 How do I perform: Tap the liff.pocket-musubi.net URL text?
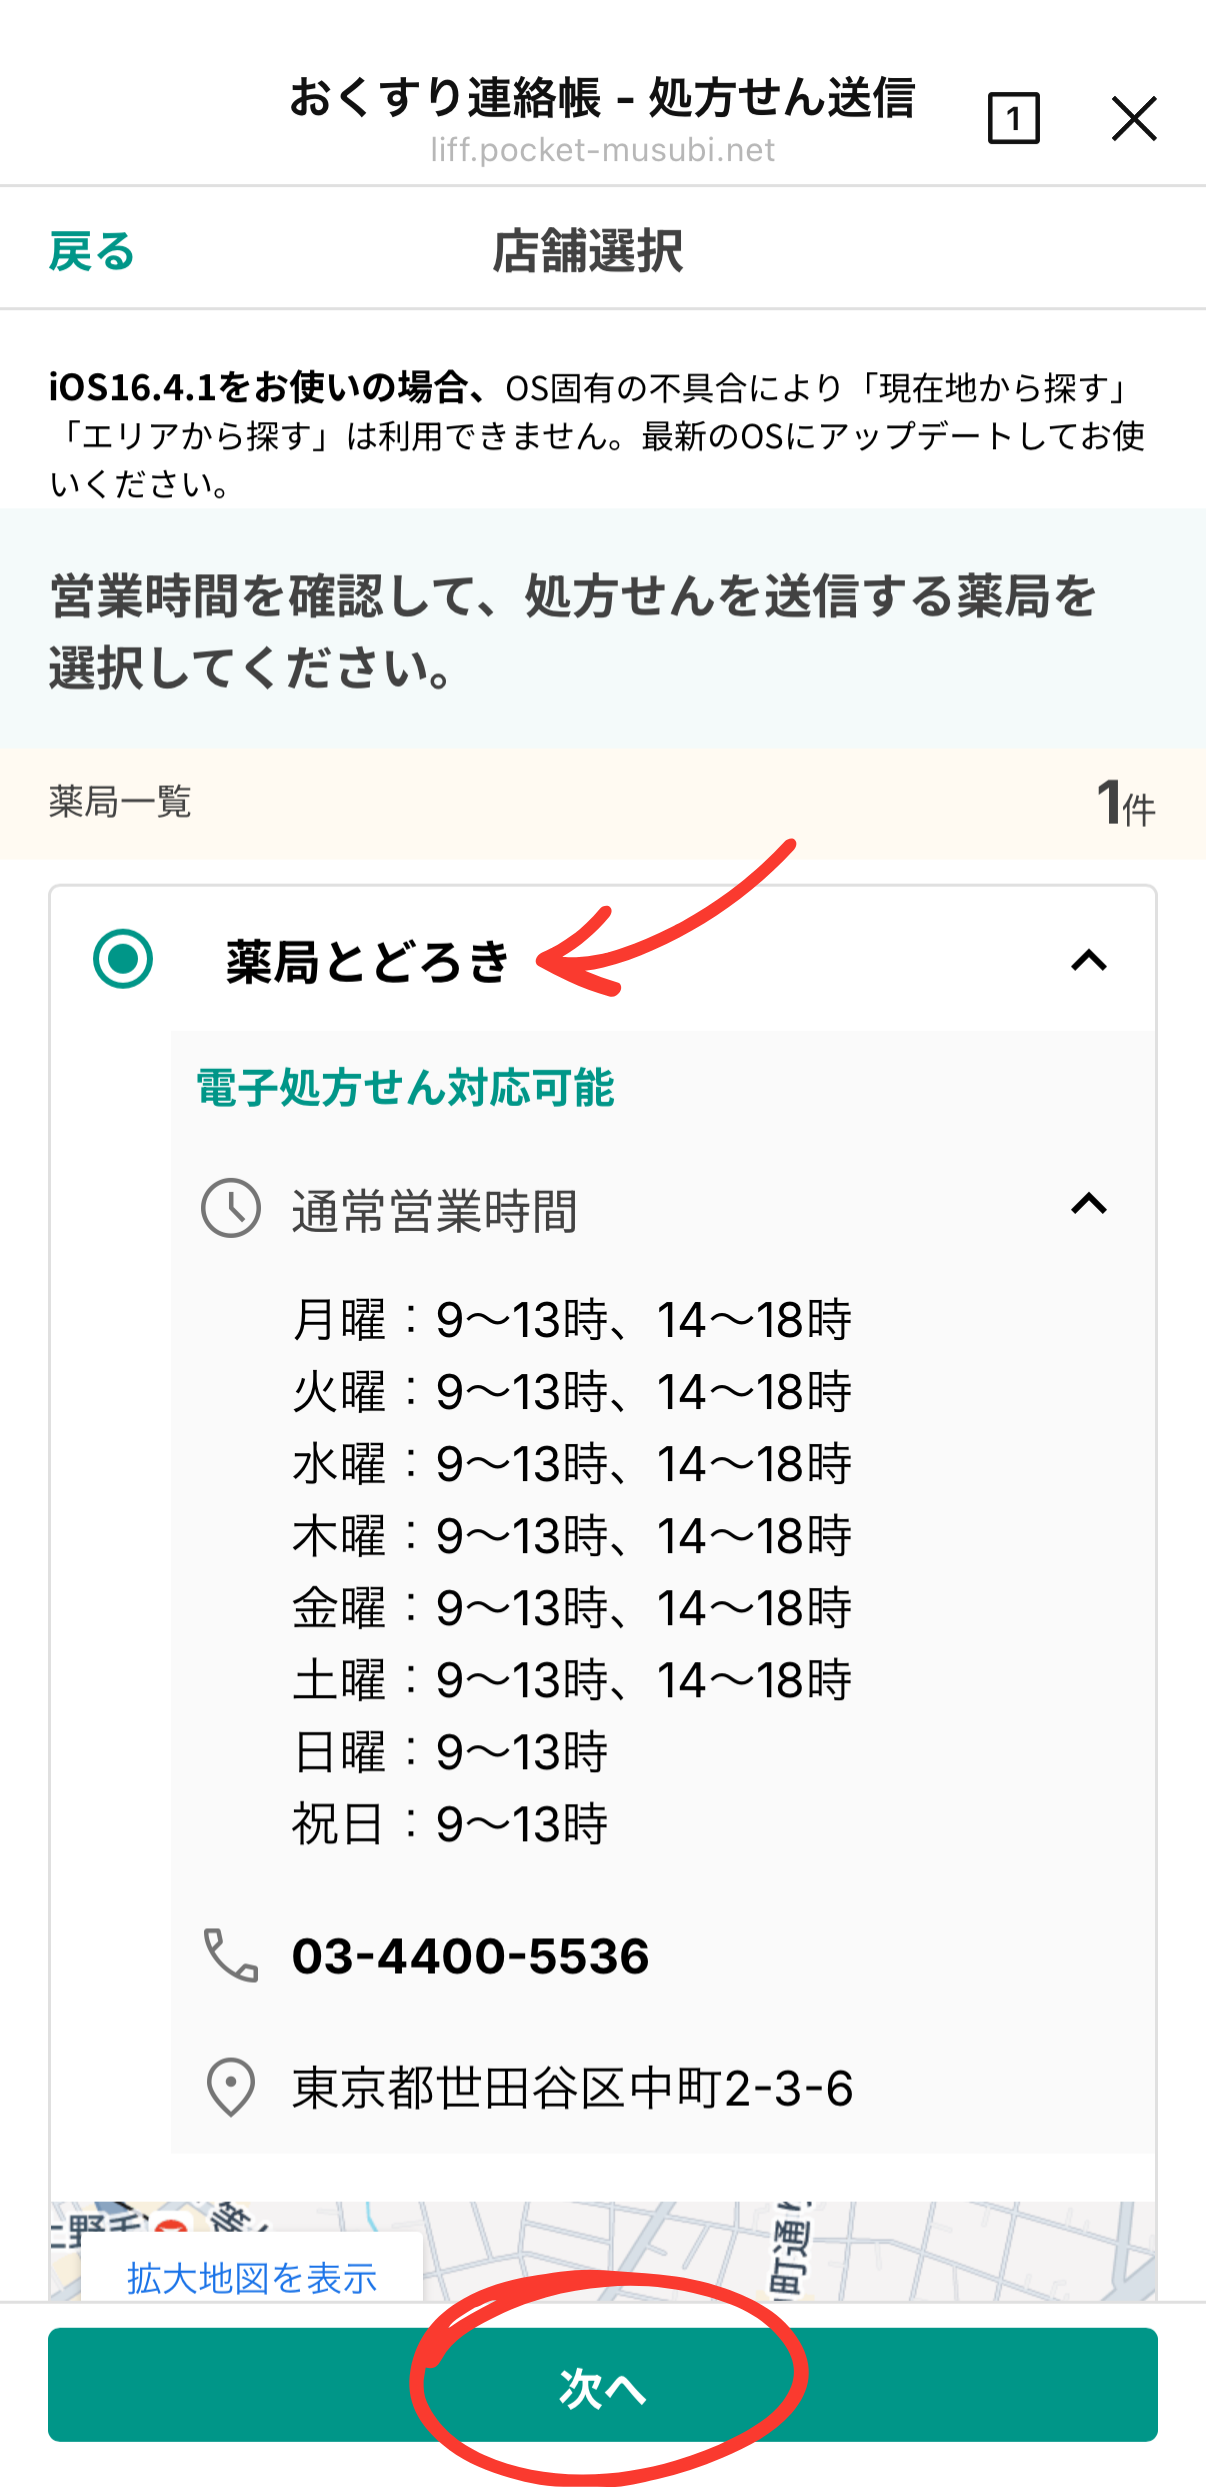pos(602,151)
